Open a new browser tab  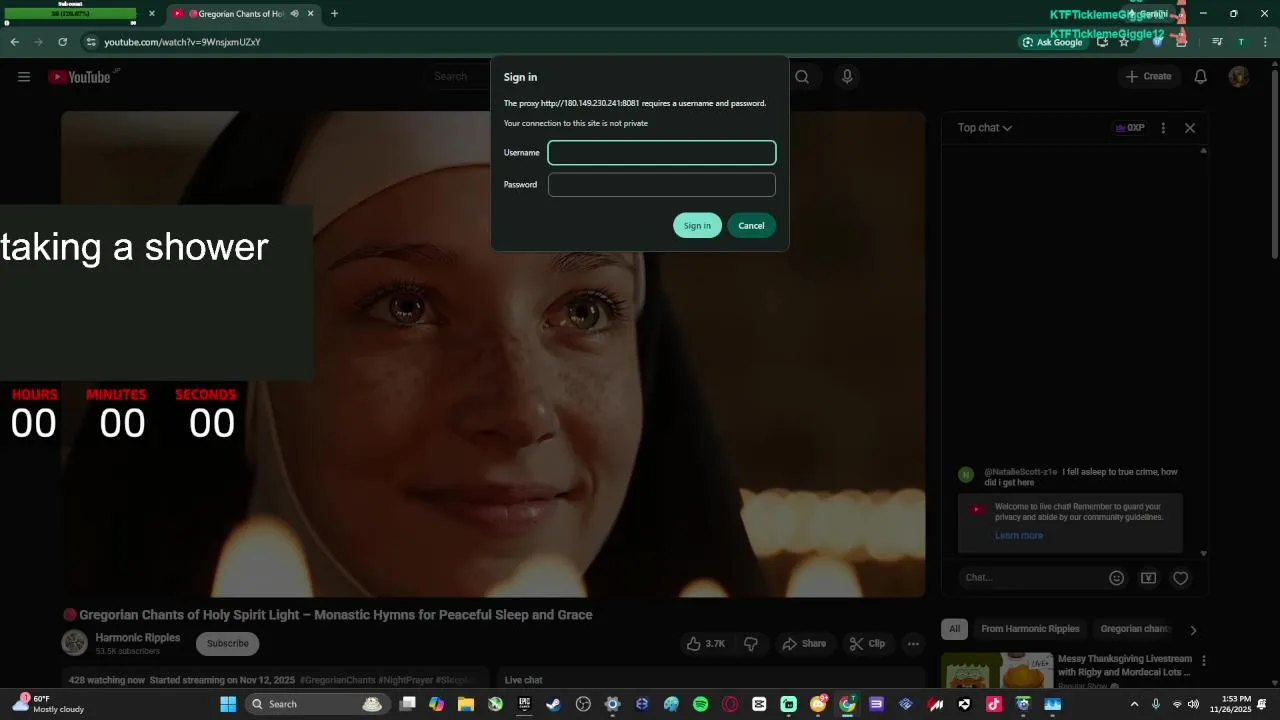tap(334, 14)
